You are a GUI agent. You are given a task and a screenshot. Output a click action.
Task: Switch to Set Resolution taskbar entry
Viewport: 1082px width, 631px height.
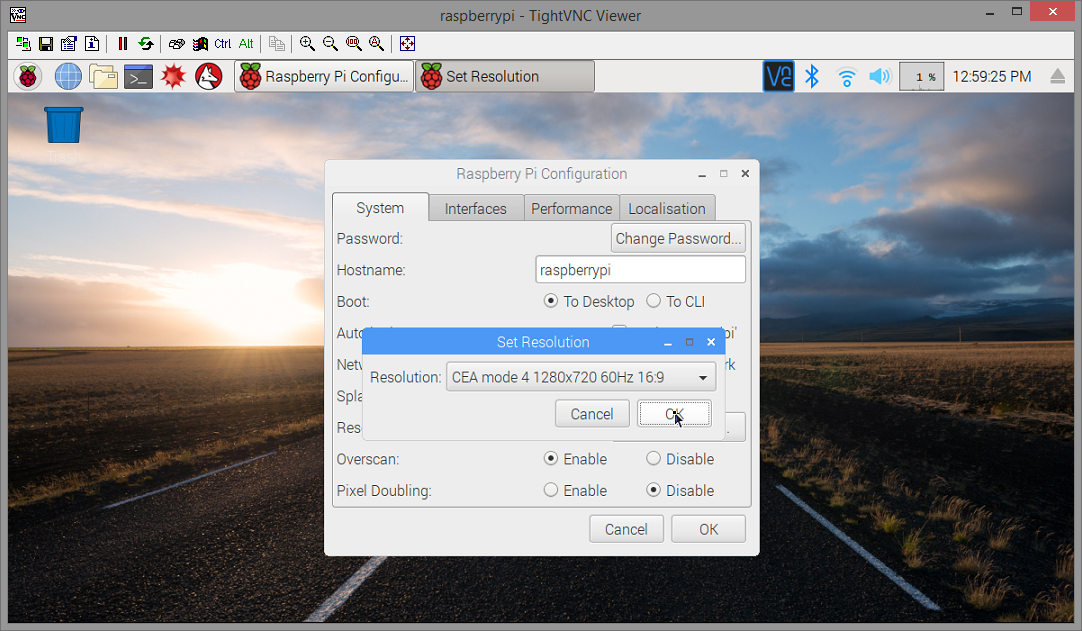pyautogui.click(x=504, y=77)
